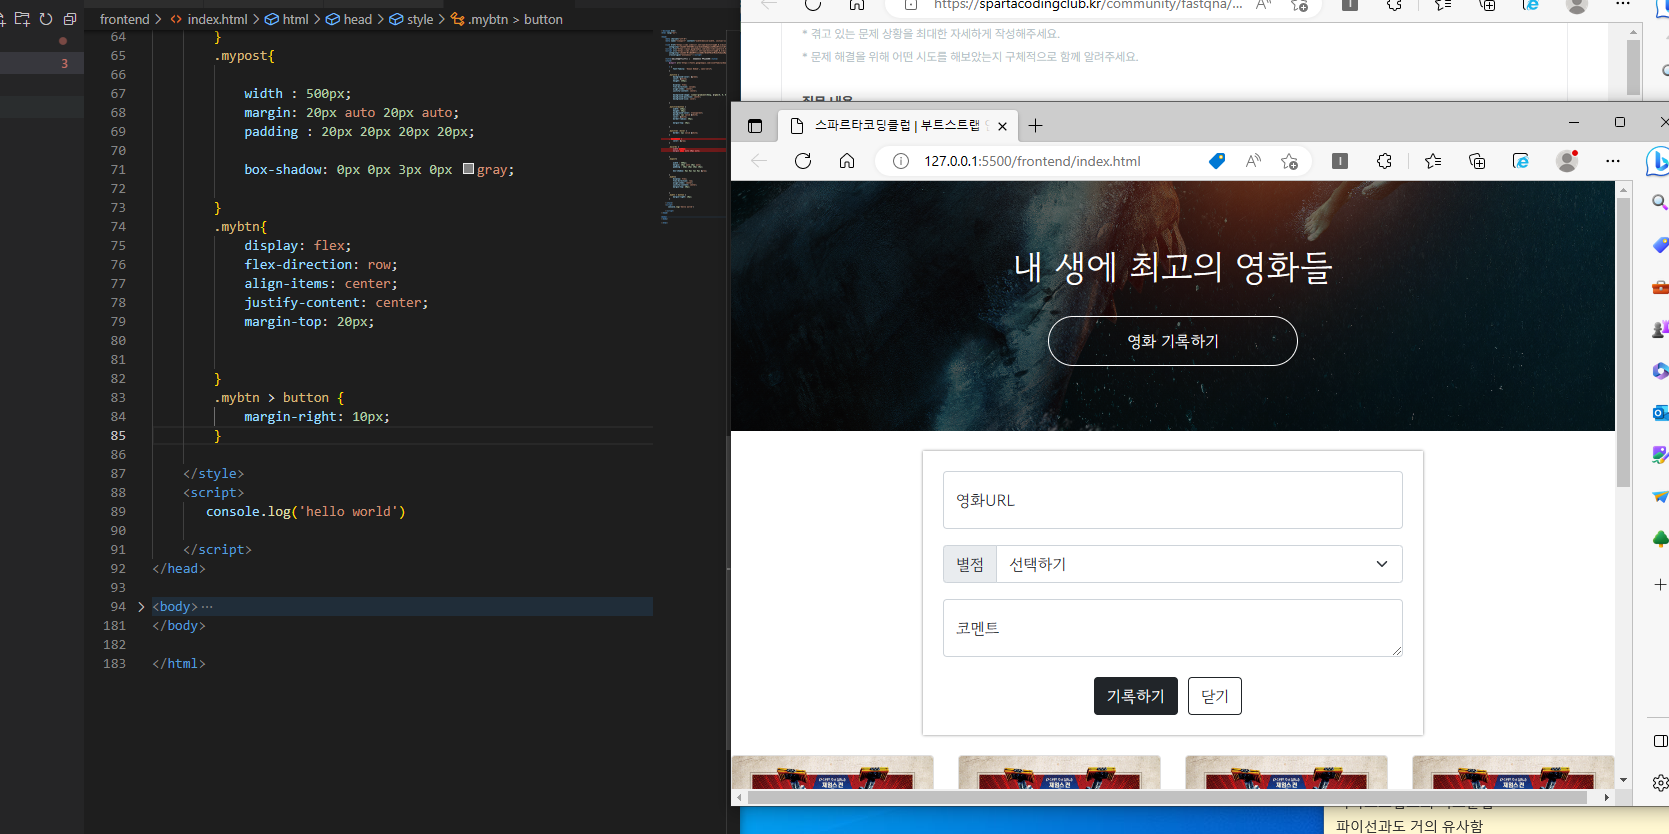The image size is (1669, 834).
Task: Open the shopping price tag icon in address bar
Action: point(1217,161)
